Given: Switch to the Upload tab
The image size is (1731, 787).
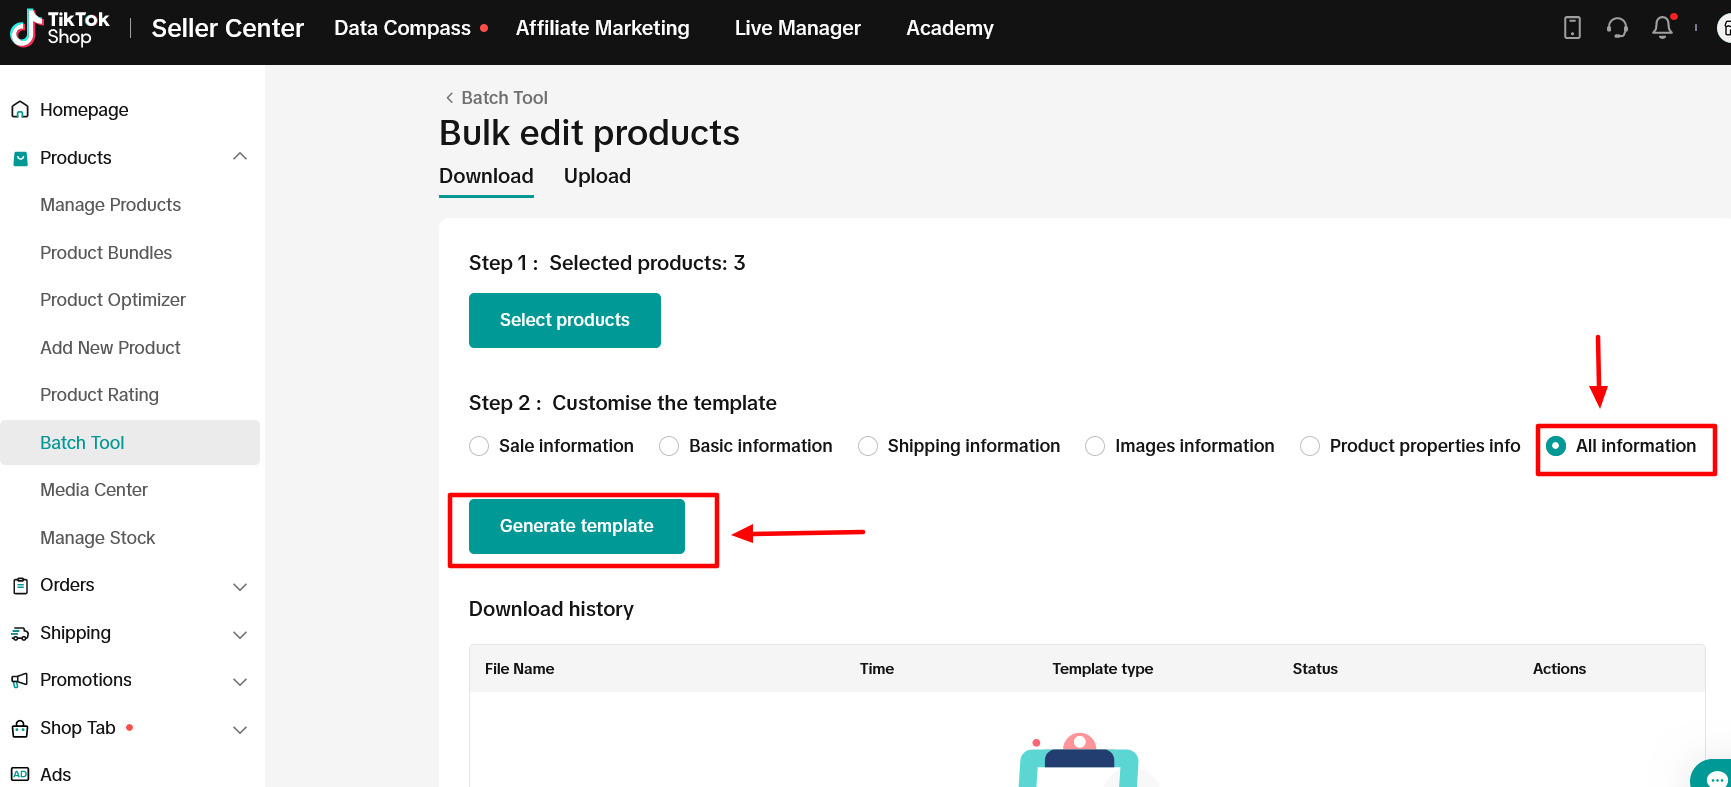Looking at the screenshot, I should pyautogui.click(x=597, y=176).
